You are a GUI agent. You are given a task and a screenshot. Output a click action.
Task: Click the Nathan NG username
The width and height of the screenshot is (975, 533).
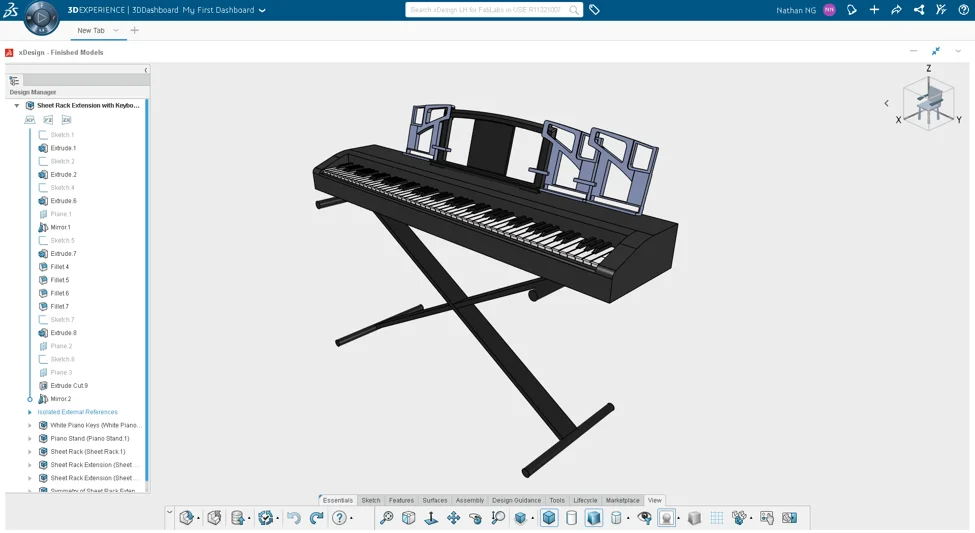pyautogui.click(x=796, y=11)
